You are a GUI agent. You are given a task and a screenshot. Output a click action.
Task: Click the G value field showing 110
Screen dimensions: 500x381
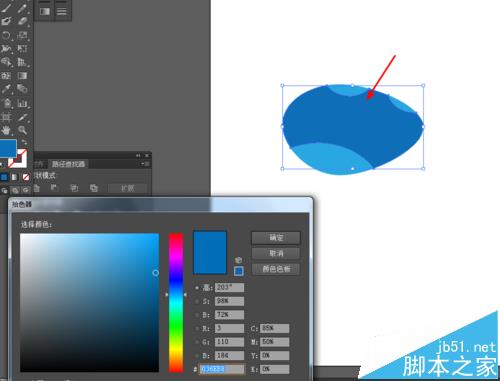(x=229, y=342)
